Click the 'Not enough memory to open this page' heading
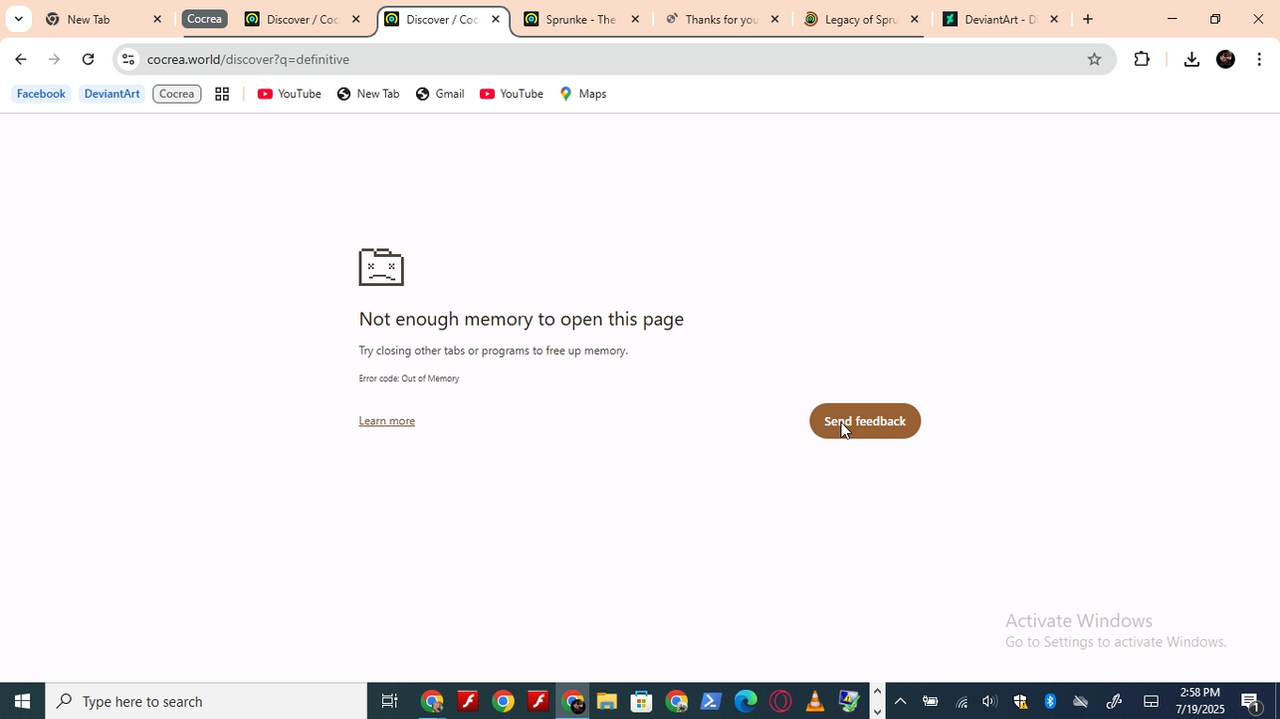Viewport: 1280px width, 719px height. coord(521,319)
